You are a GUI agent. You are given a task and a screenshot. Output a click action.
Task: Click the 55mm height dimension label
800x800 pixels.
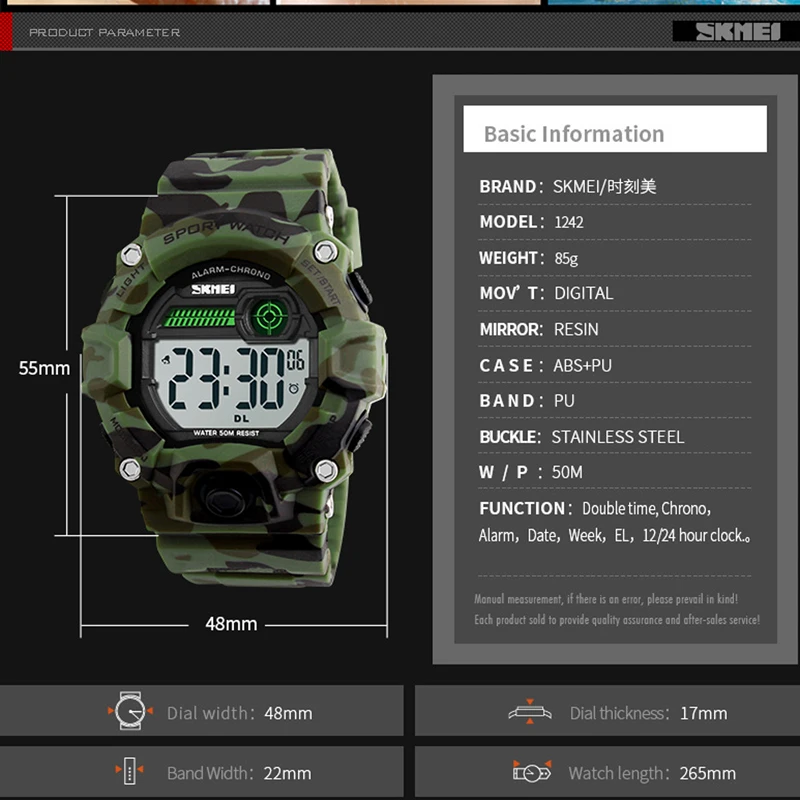(44, 368)
